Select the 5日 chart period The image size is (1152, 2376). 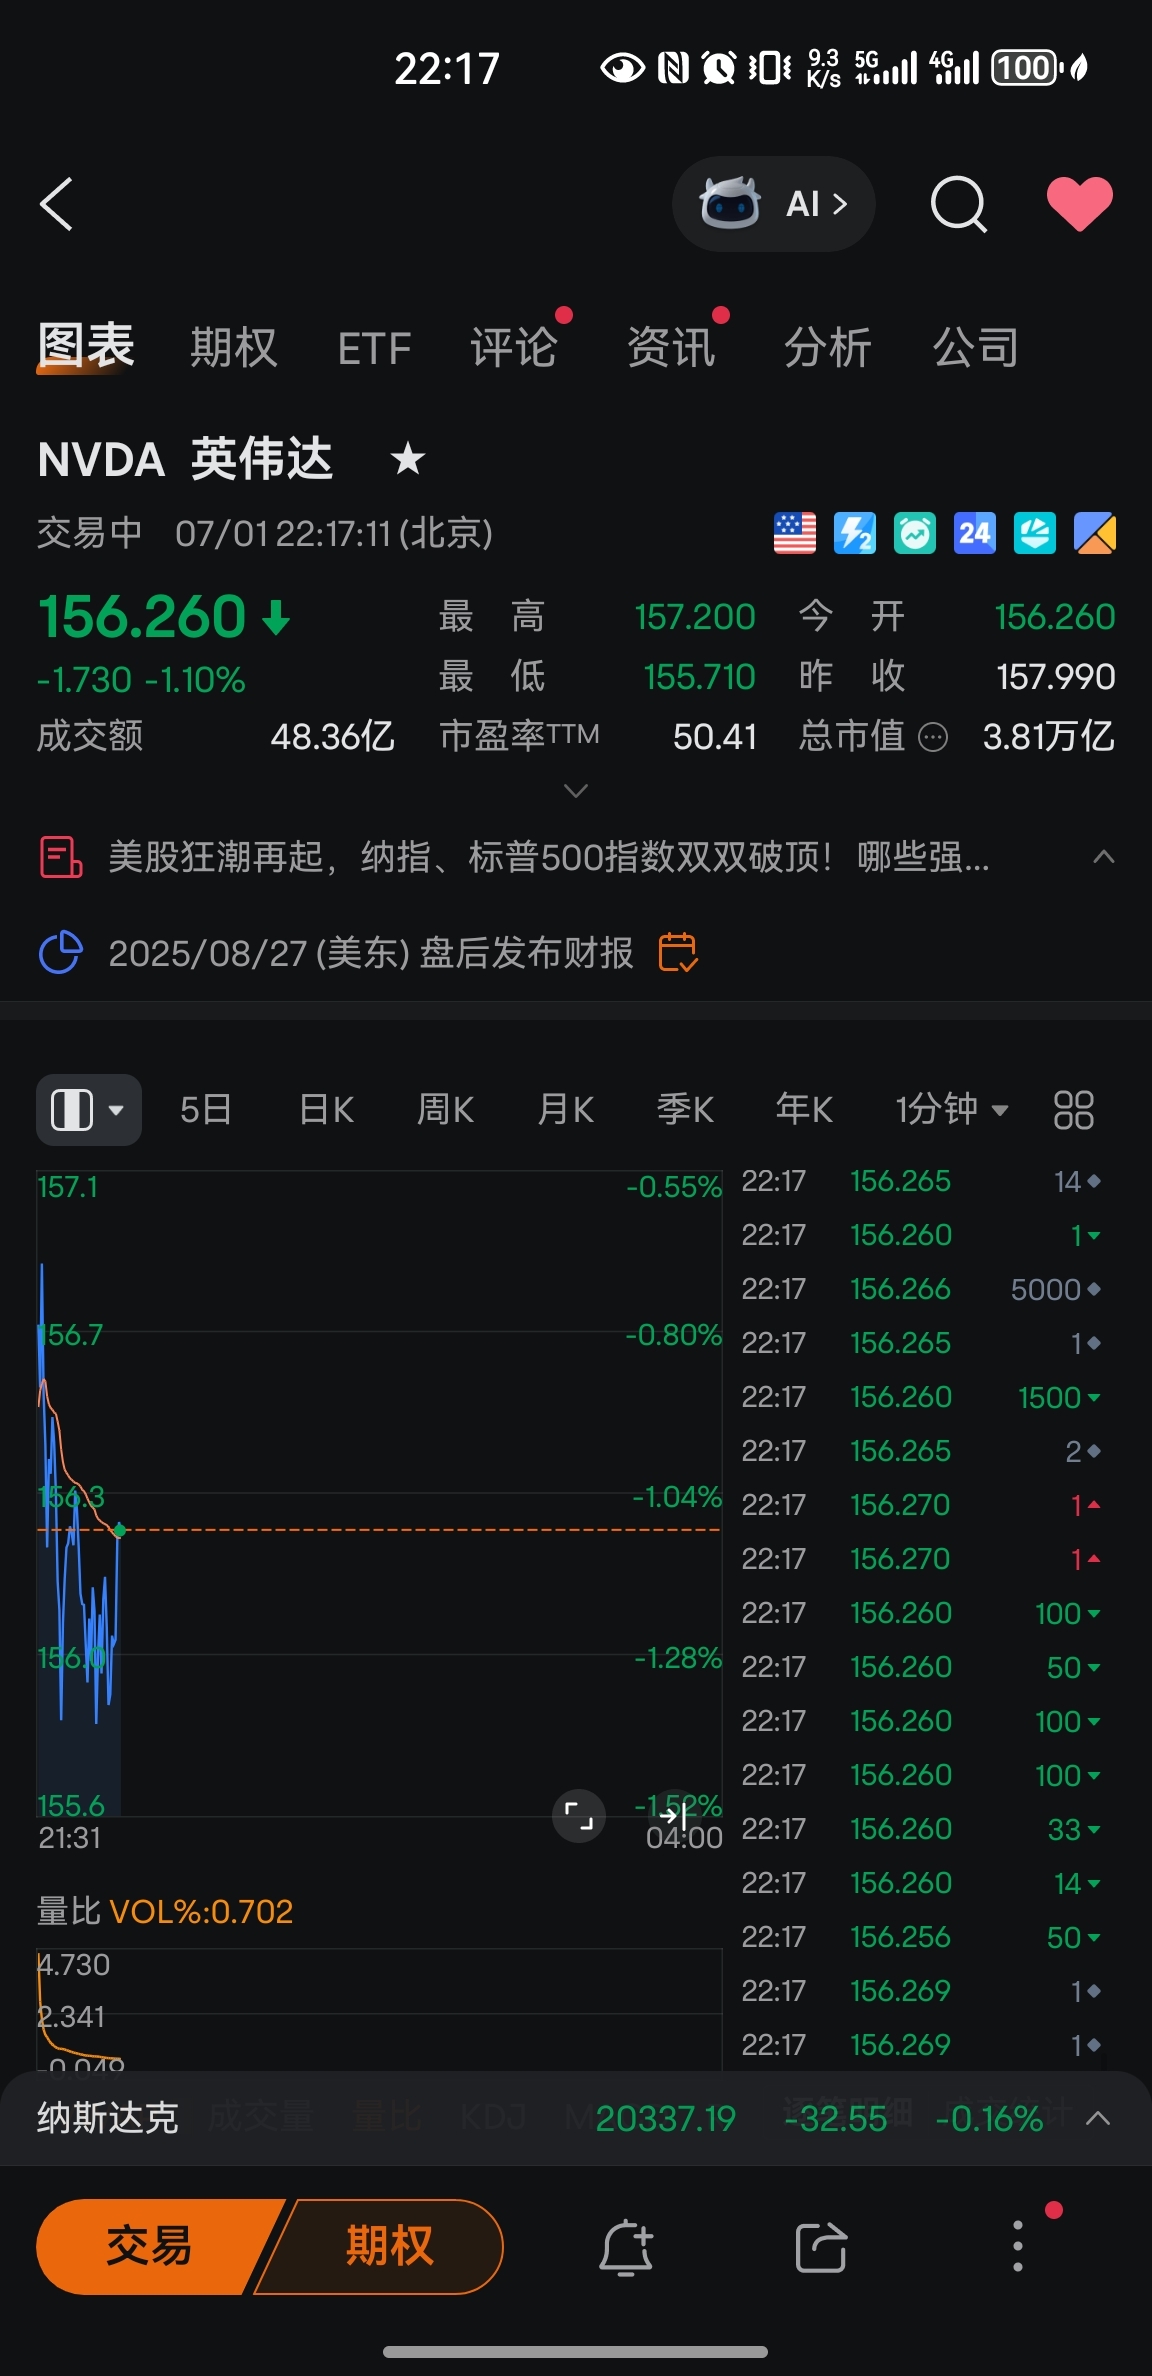coord(206,1110)
